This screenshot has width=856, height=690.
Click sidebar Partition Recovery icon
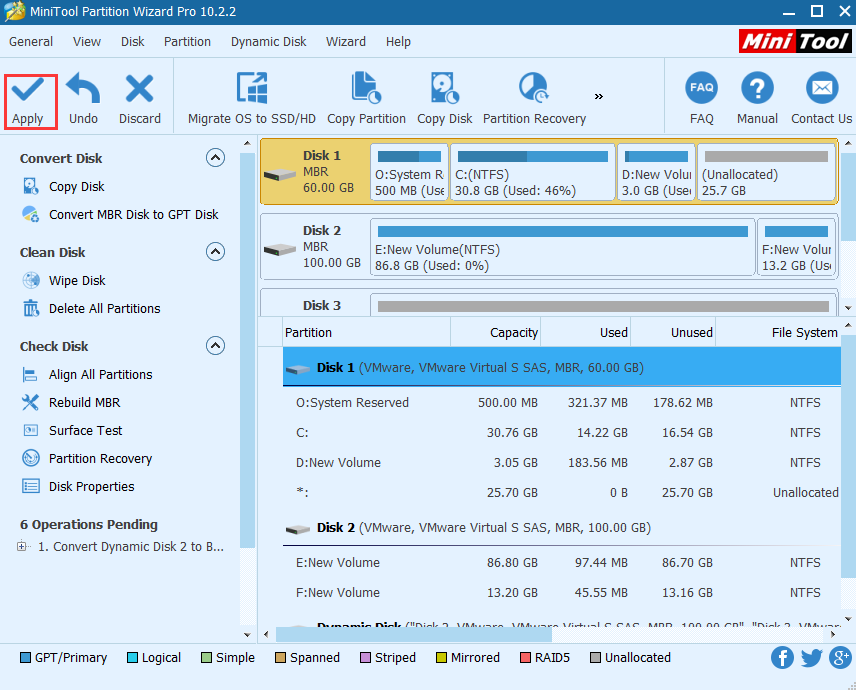click(x=31, y=458)
